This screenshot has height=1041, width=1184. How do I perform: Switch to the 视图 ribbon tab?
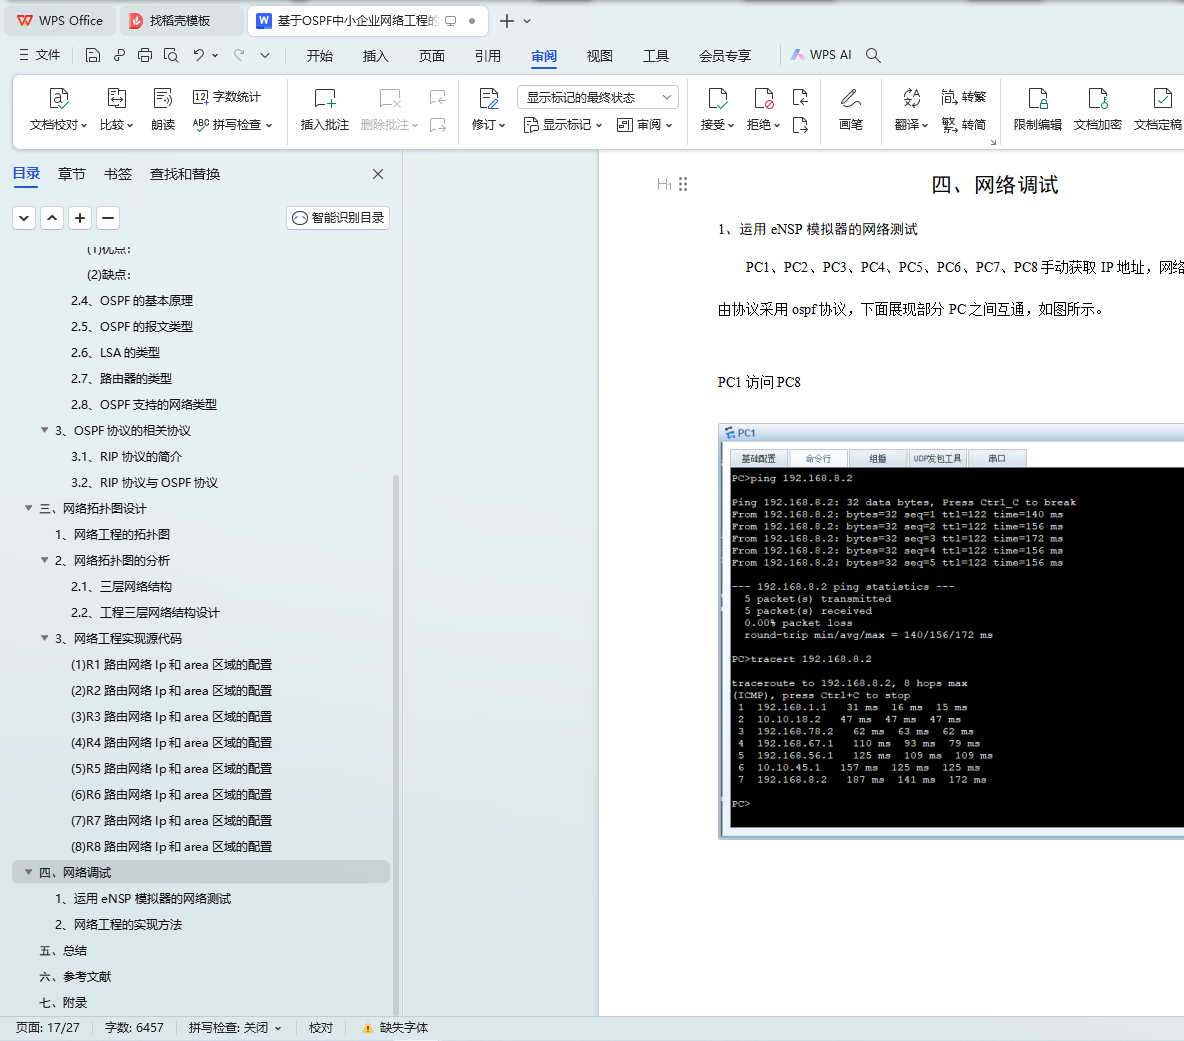click(x=600, y=56)
